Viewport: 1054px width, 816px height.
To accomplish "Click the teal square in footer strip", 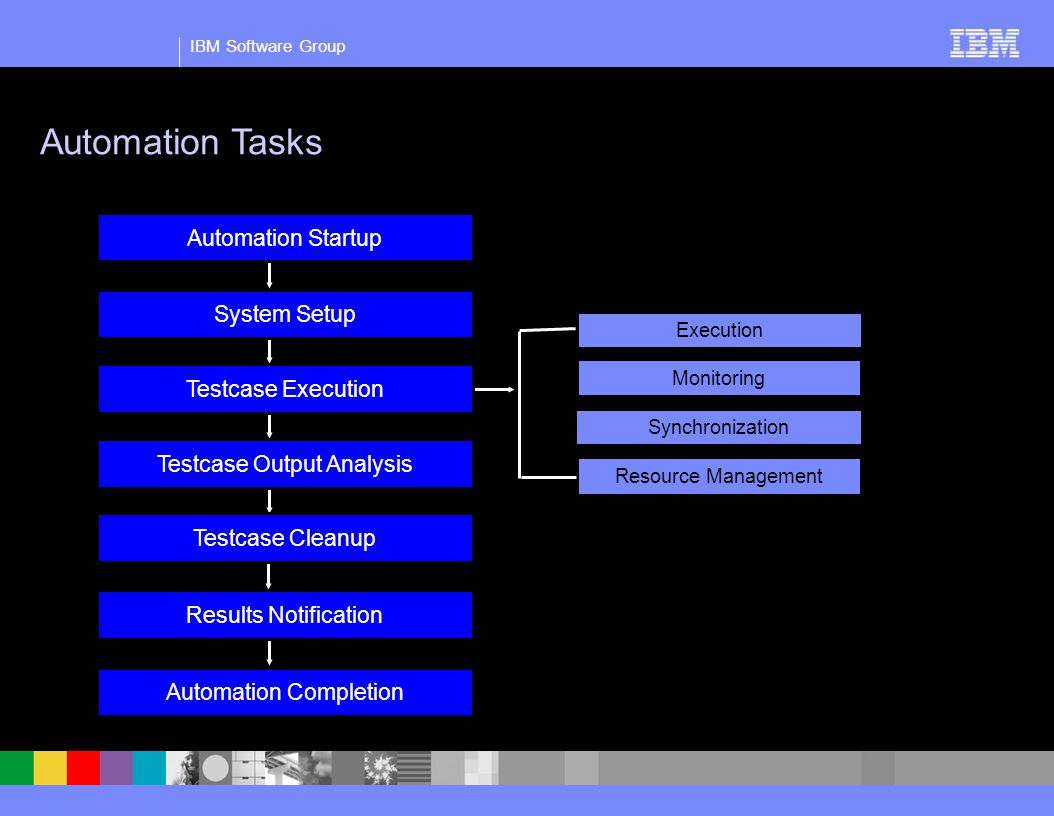I will point(149,768).
